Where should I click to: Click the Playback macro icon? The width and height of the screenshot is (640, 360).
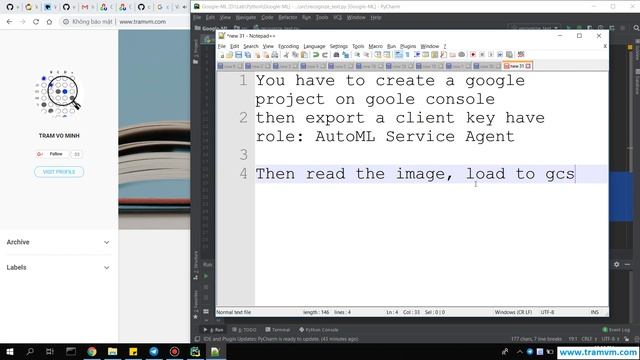[x=491, y=55]
